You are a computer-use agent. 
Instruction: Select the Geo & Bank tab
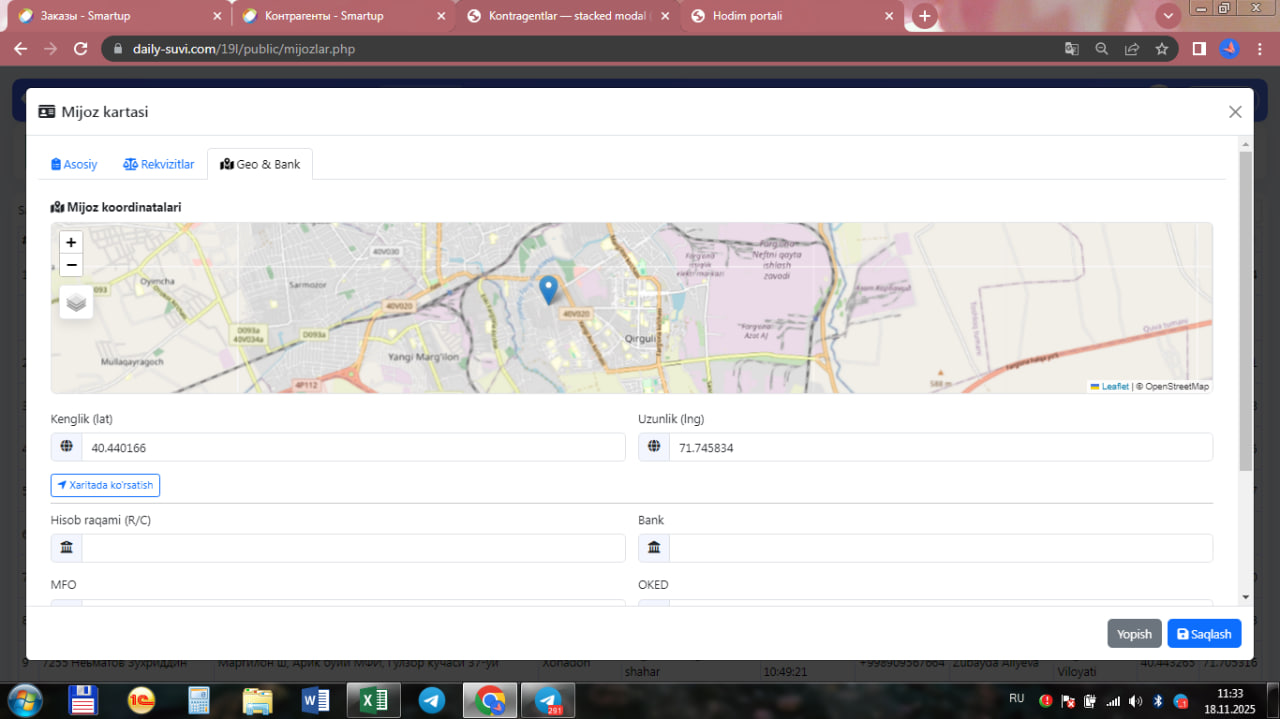click(260, 164)
